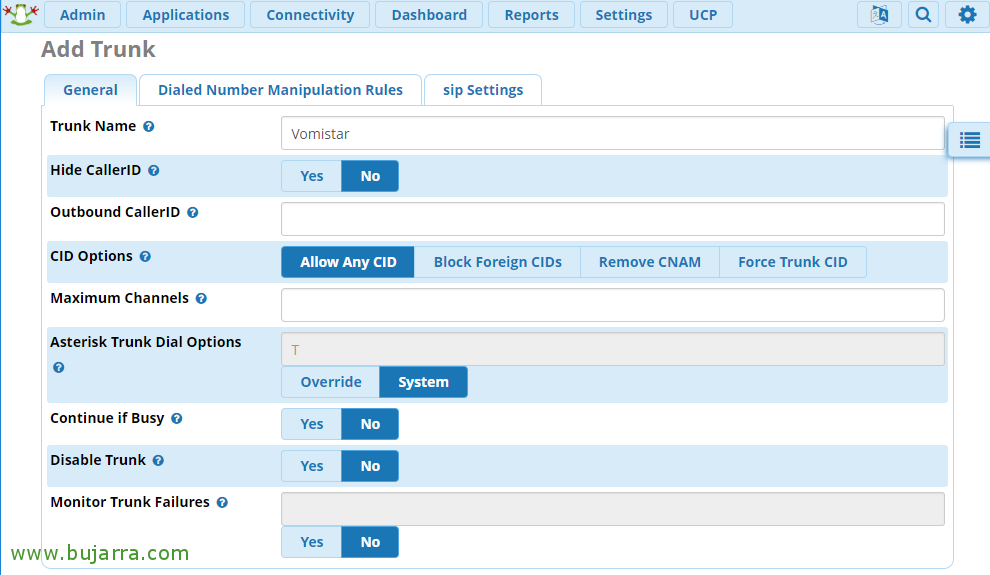The width and height of the screenshot is (990, 575).
Task: Click help icon beside CID Options
Action: tap(145, 256)
